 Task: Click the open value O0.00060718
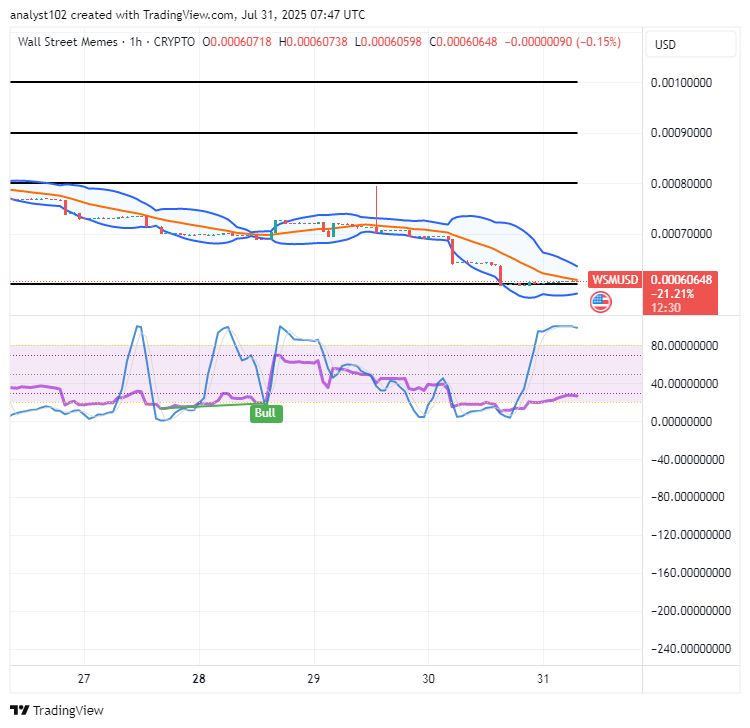(x=237, y=42)
